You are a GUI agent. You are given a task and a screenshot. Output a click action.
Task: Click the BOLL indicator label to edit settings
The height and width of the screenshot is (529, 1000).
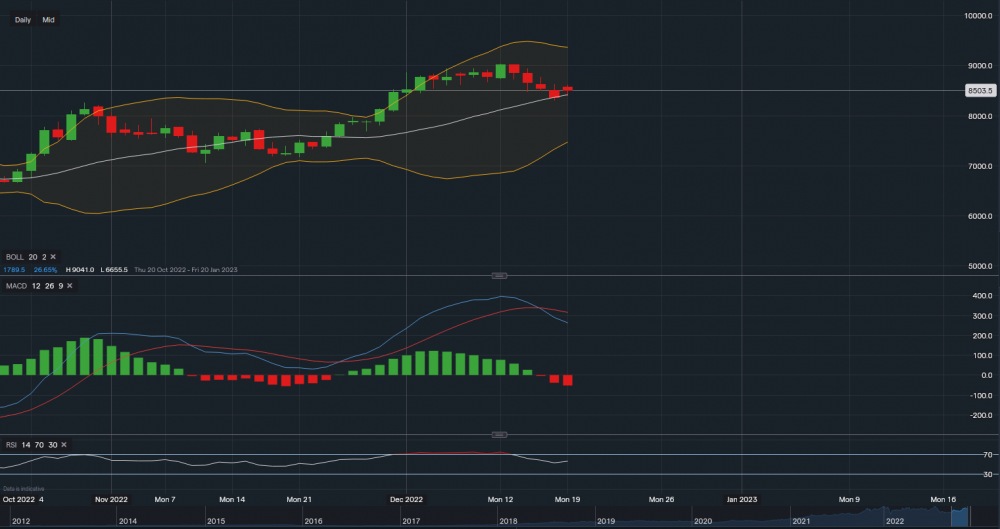pyautogui.click(x=14, y=257)
